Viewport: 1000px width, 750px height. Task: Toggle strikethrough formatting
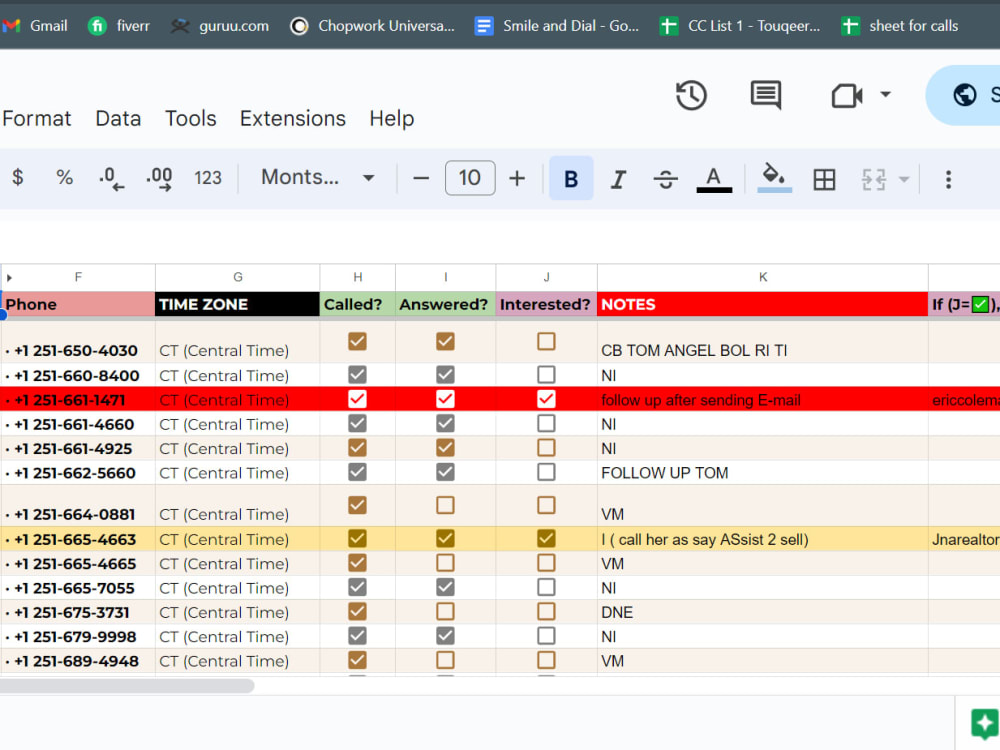point(665,179)
